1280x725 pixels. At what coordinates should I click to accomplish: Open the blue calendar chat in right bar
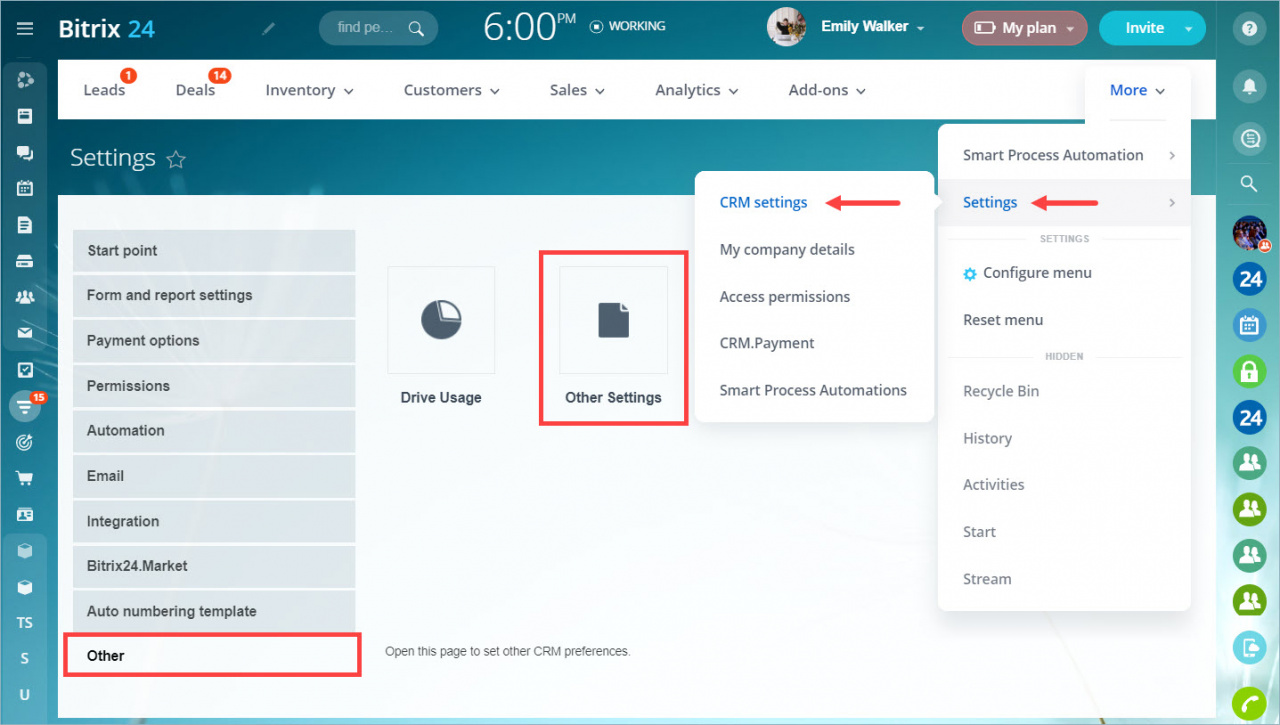(1249, 326)
